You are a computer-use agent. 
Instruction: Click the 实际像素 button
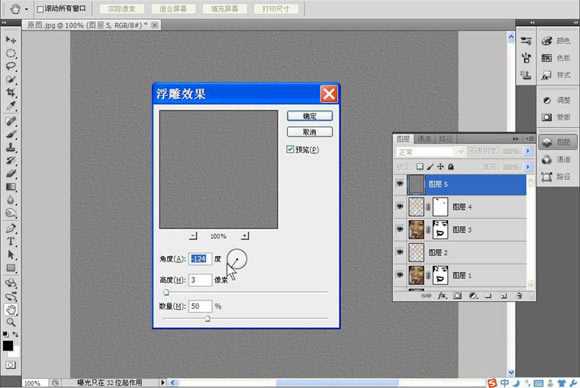pyautogui.click(x=122, y=9)
